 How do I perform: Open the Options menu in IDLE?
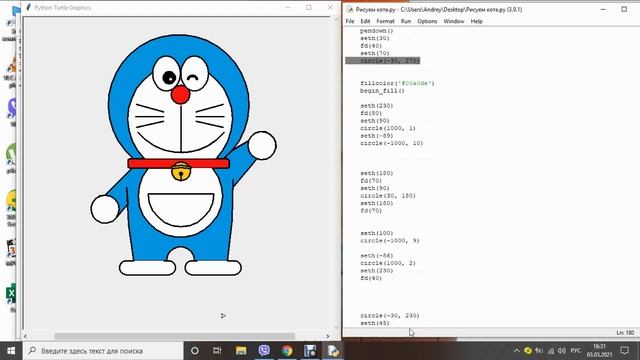pos(427,21)
